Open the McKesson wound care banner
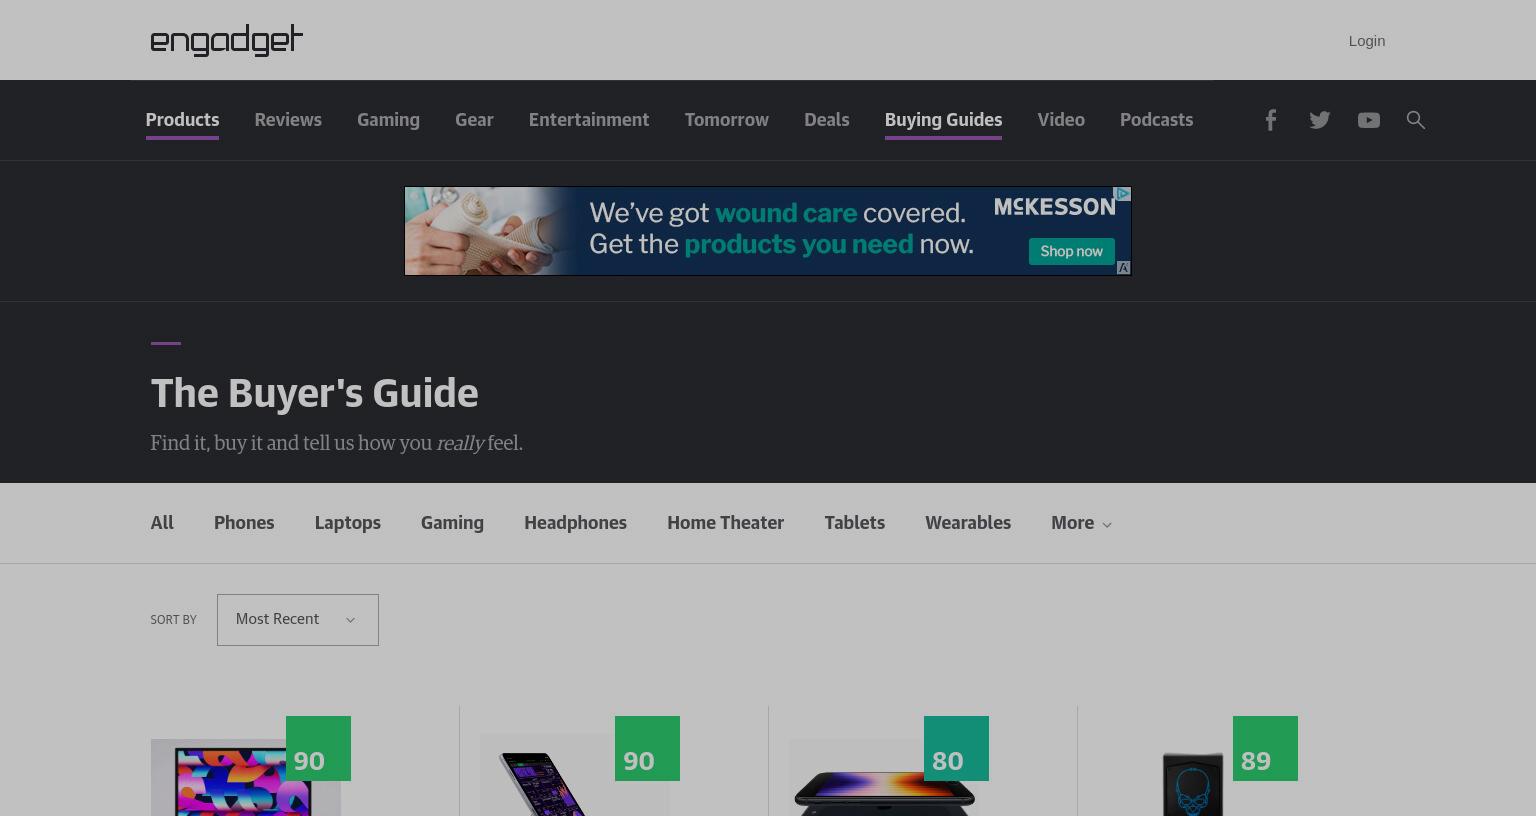1536x816 pixels. pyautogui.click(x=767, y=231)
